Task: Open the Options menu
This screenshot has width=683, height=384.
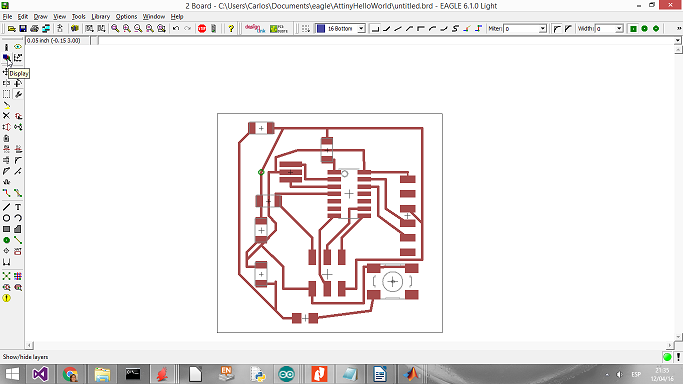Action: (x=126, y=17)
